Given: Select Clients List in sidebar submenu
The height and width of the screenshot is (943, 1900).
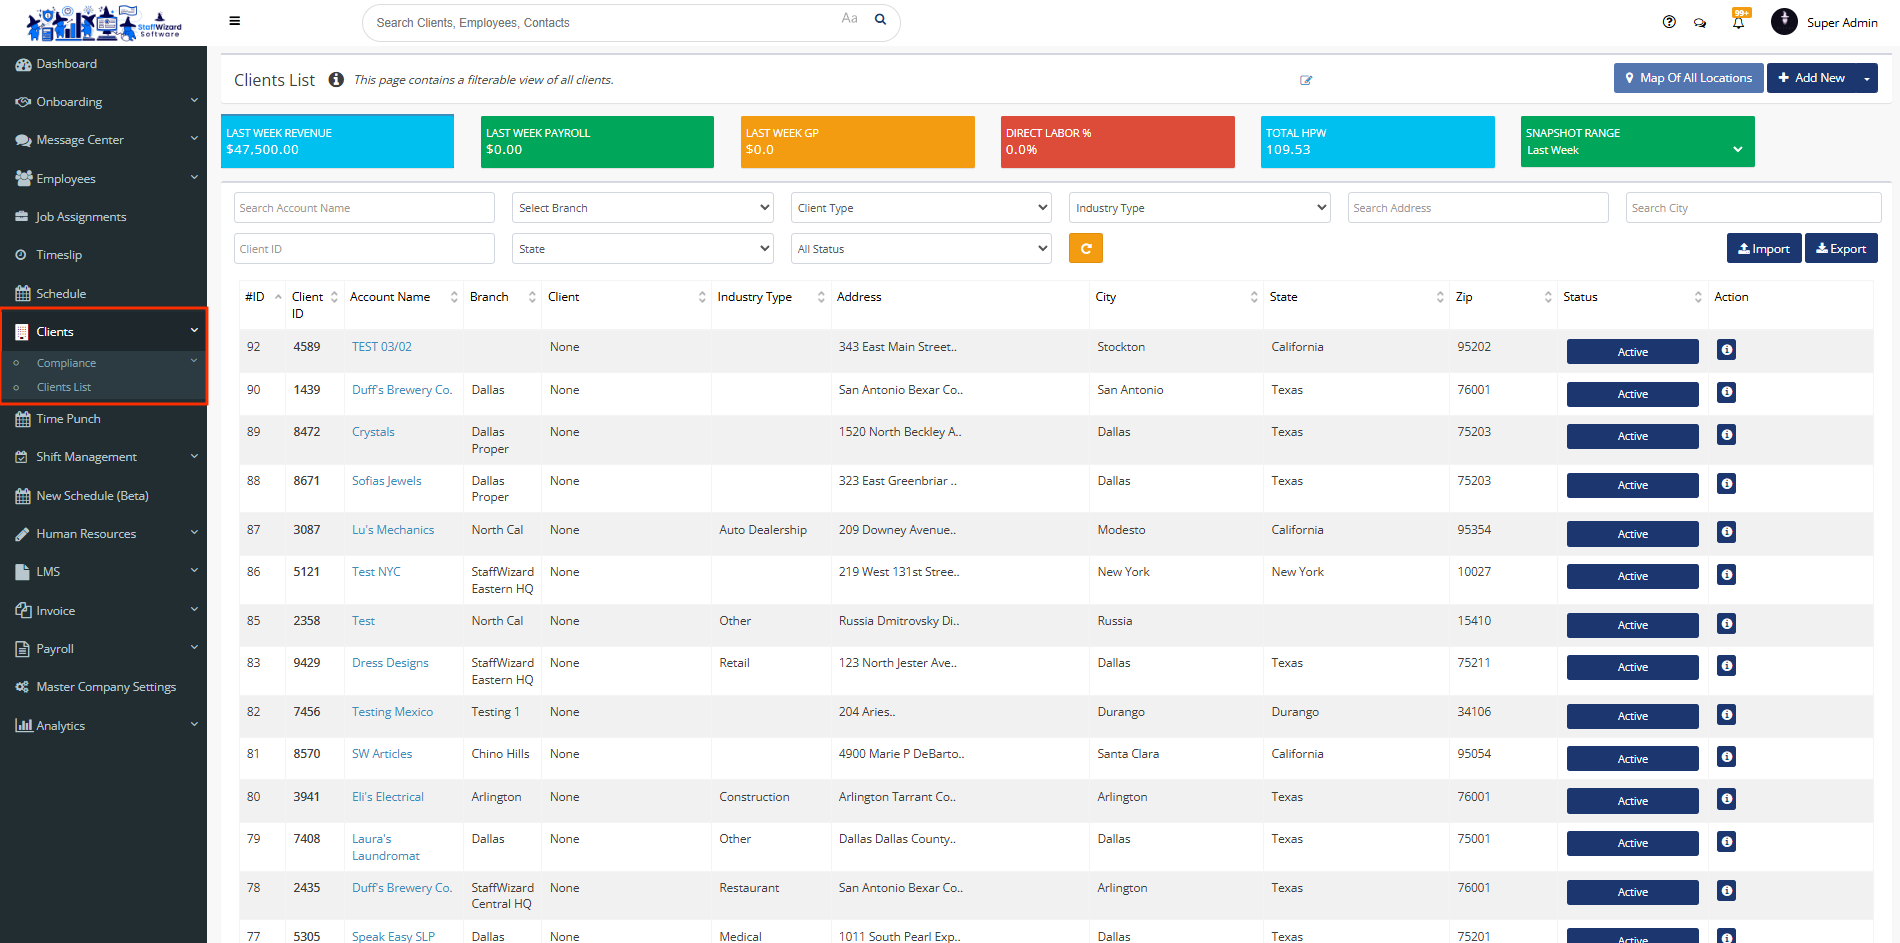Looking at the screenshot, I should coord(64,387).
